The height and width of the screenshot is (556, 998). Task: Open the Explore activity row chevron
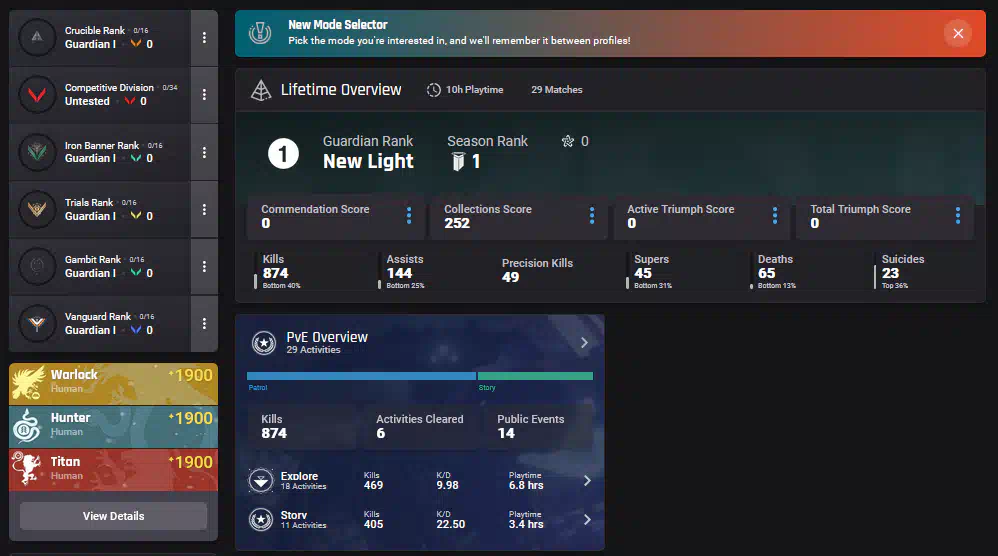(587, 481)
